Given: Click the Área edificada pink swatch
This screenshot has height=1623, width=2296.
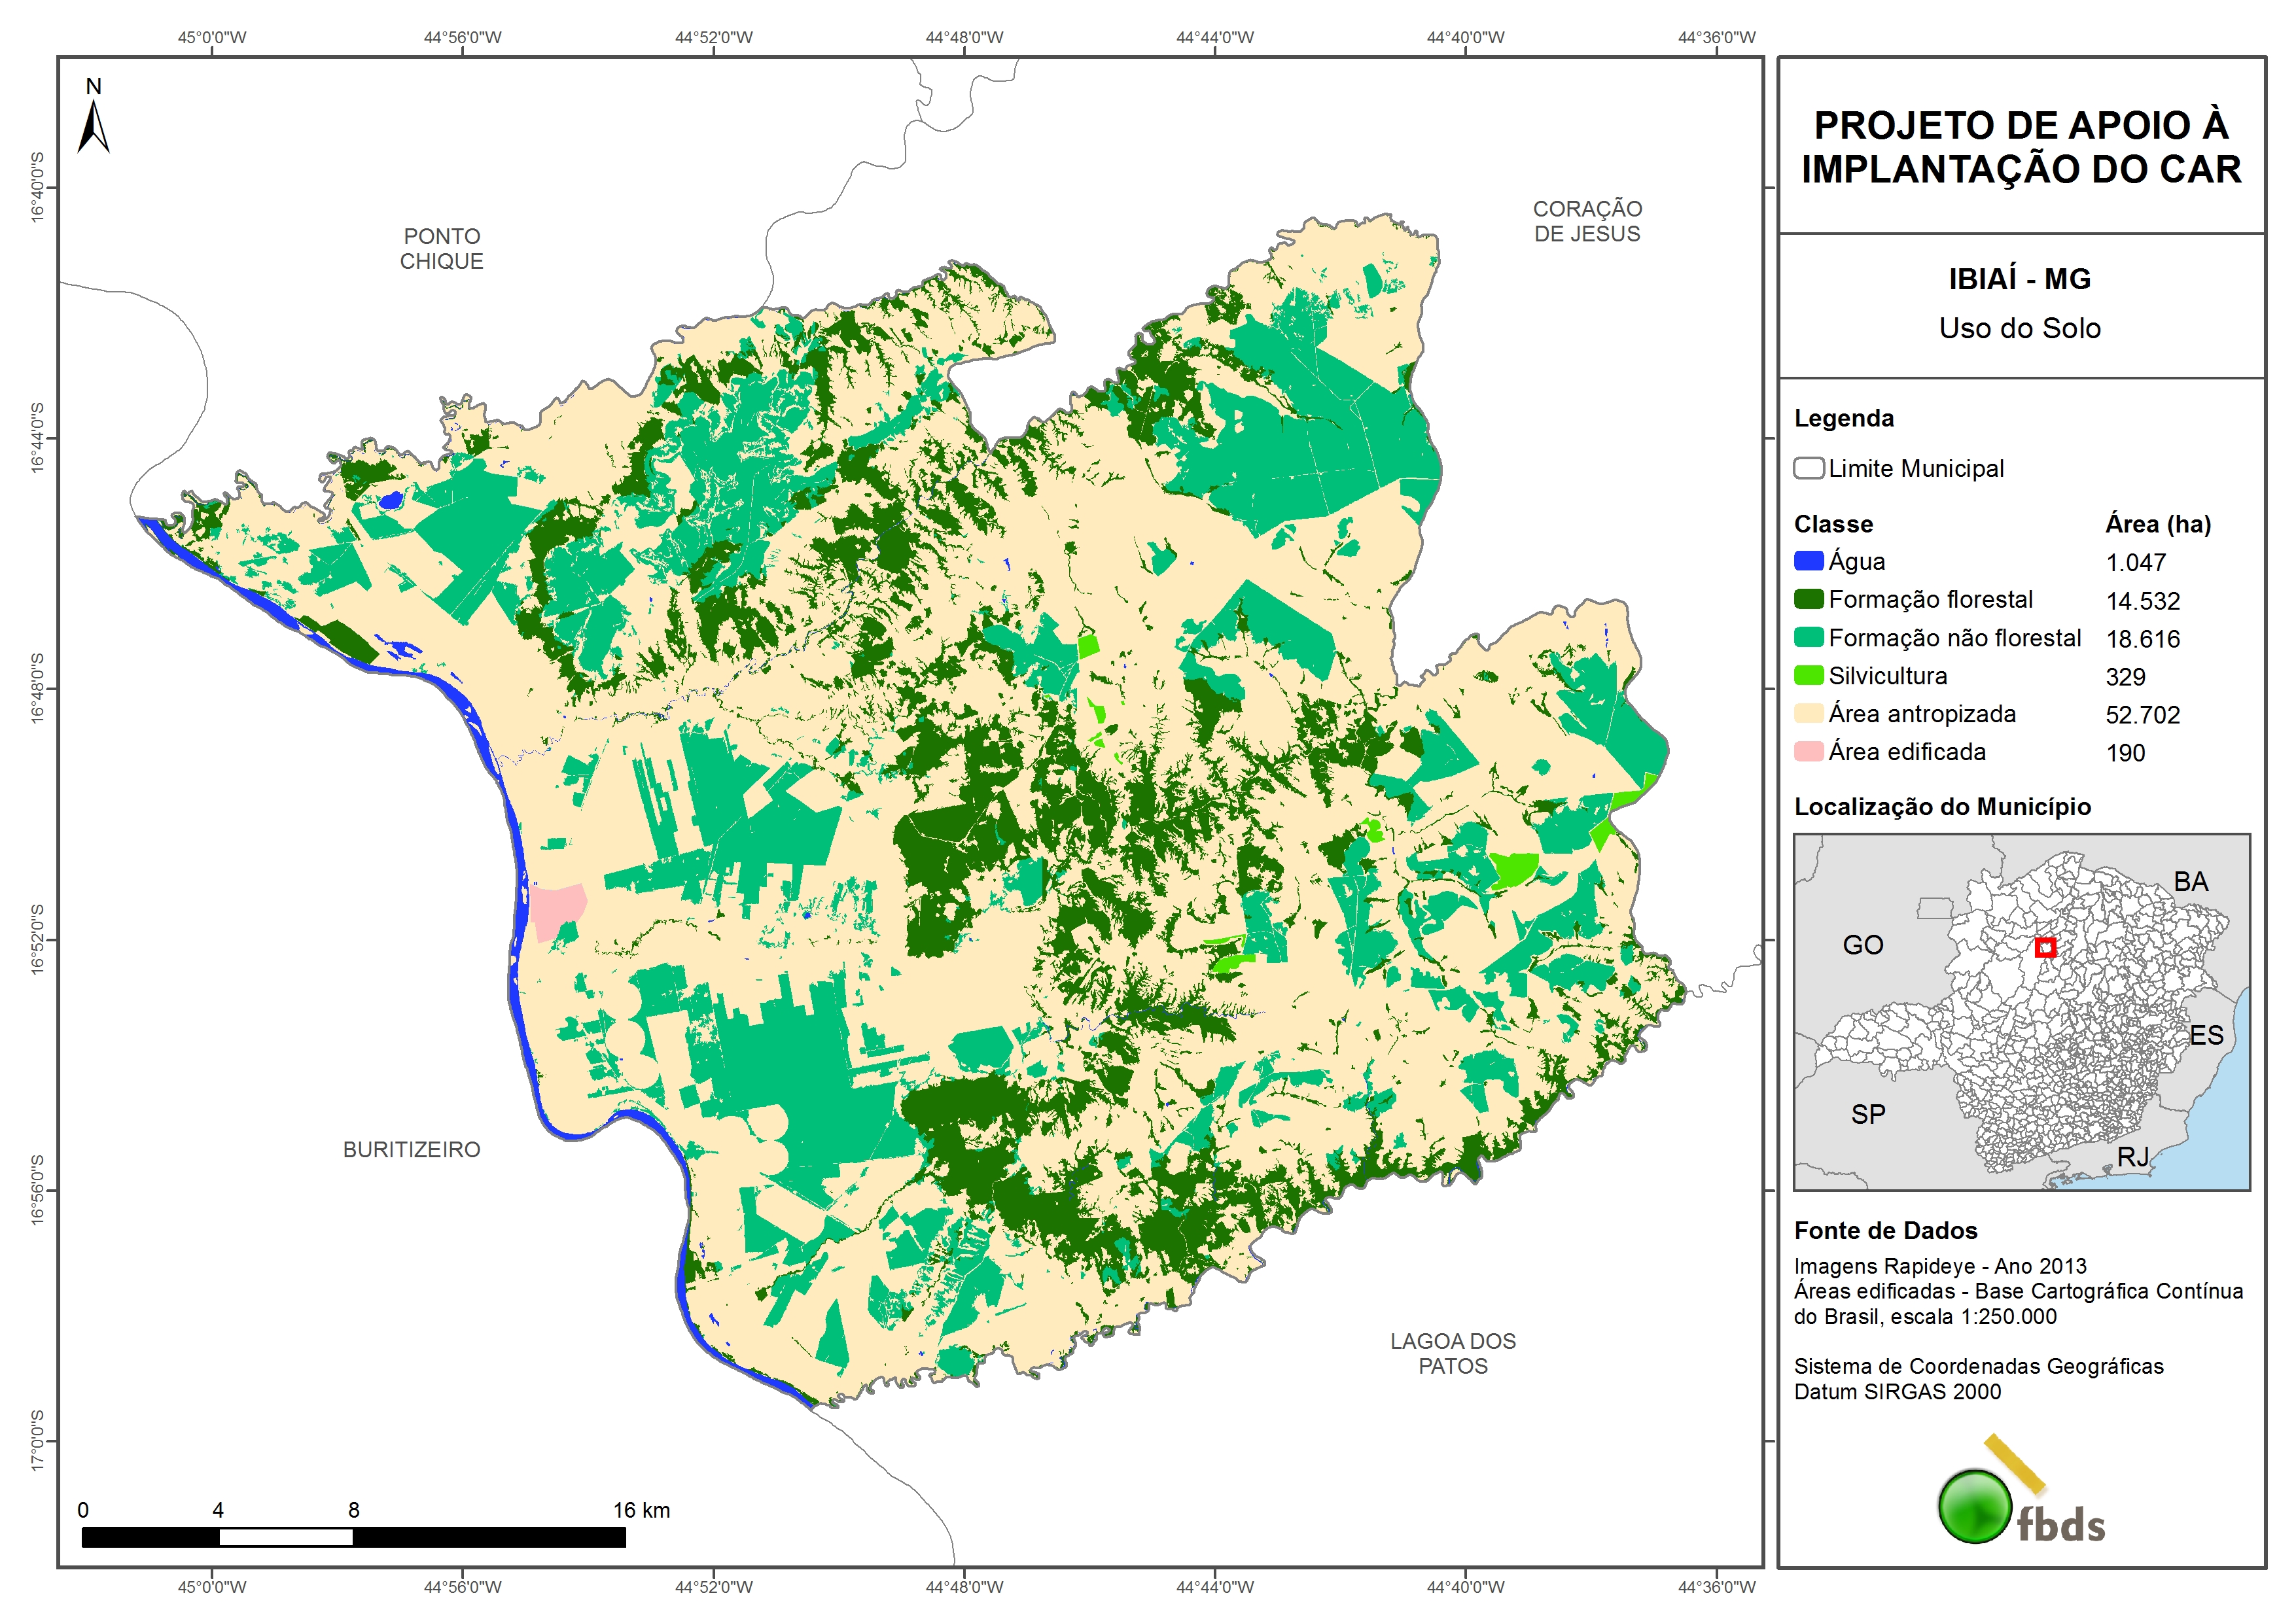Looking at the screenshot, I should point(1808,751).
